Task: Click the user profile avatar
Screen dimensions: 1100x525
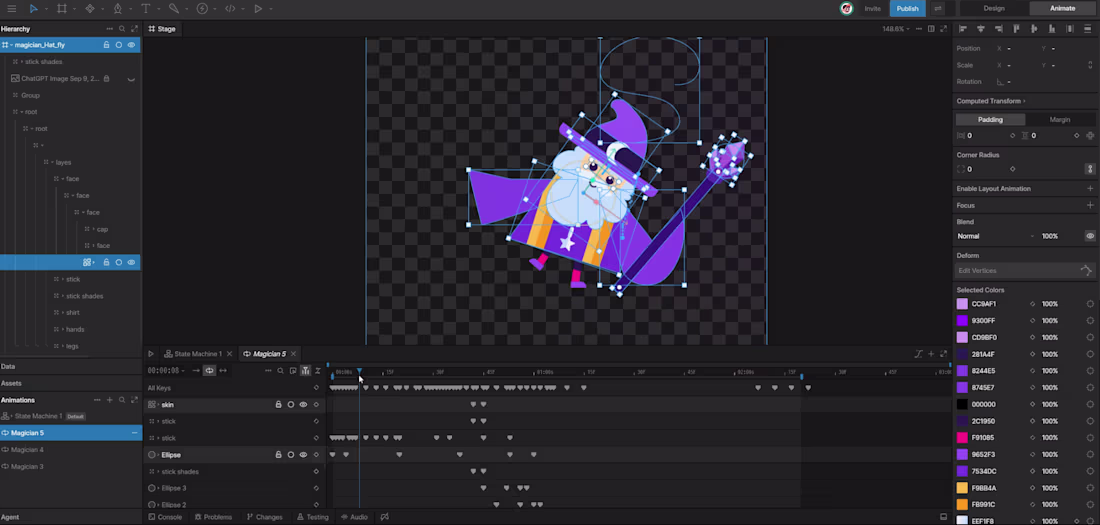Action: pos(847,8)
